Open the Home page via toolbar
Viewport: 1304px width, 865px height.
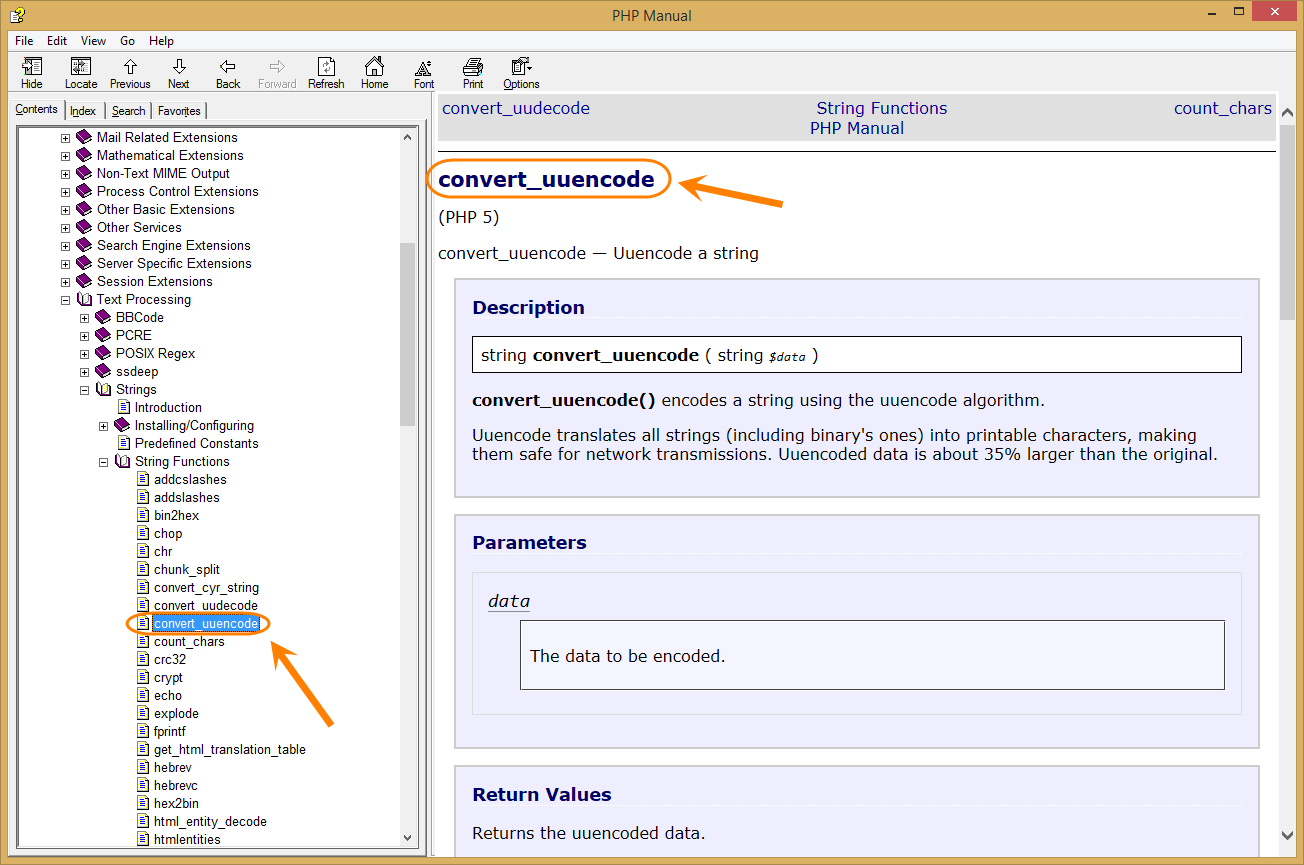[x=375, y=73]
